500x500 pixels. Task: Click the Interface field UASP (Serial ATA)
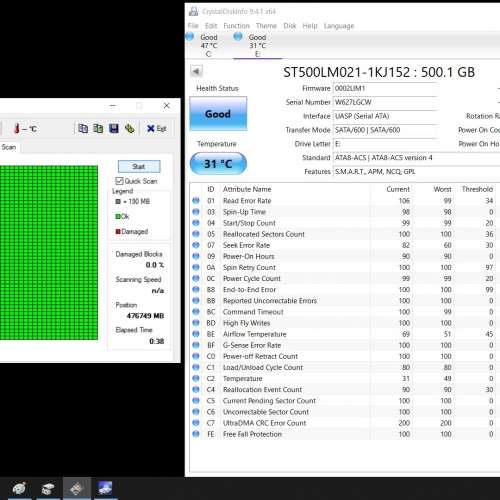pos(385,116)
